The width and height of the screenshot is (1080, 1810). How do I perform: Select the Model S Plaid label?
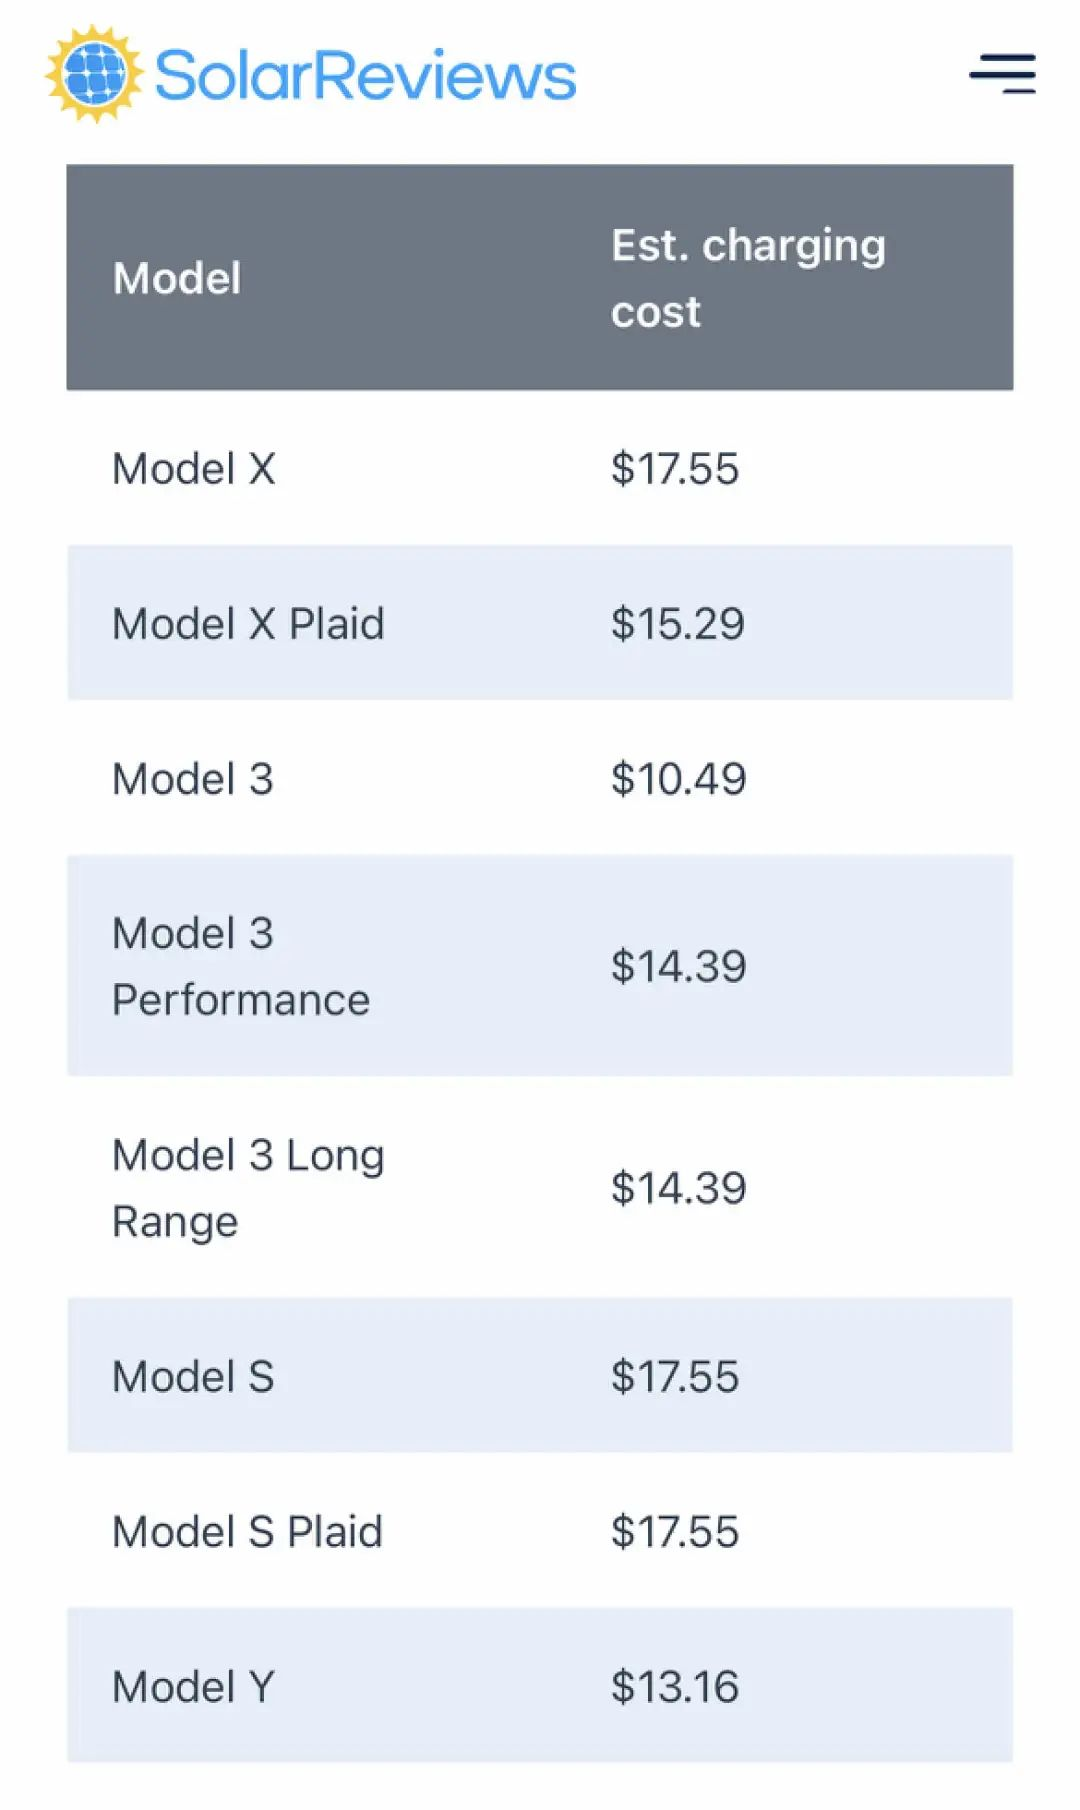[x=247, y=1532]
